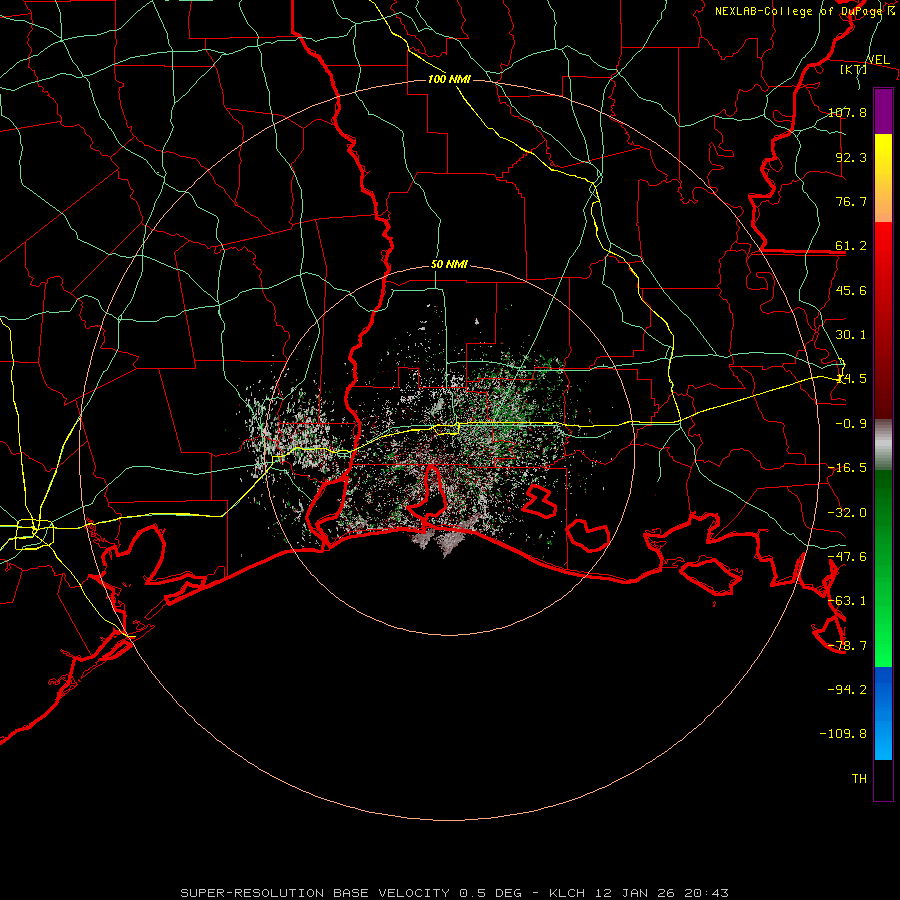Pick the black TH segment of the color bar

883,779
